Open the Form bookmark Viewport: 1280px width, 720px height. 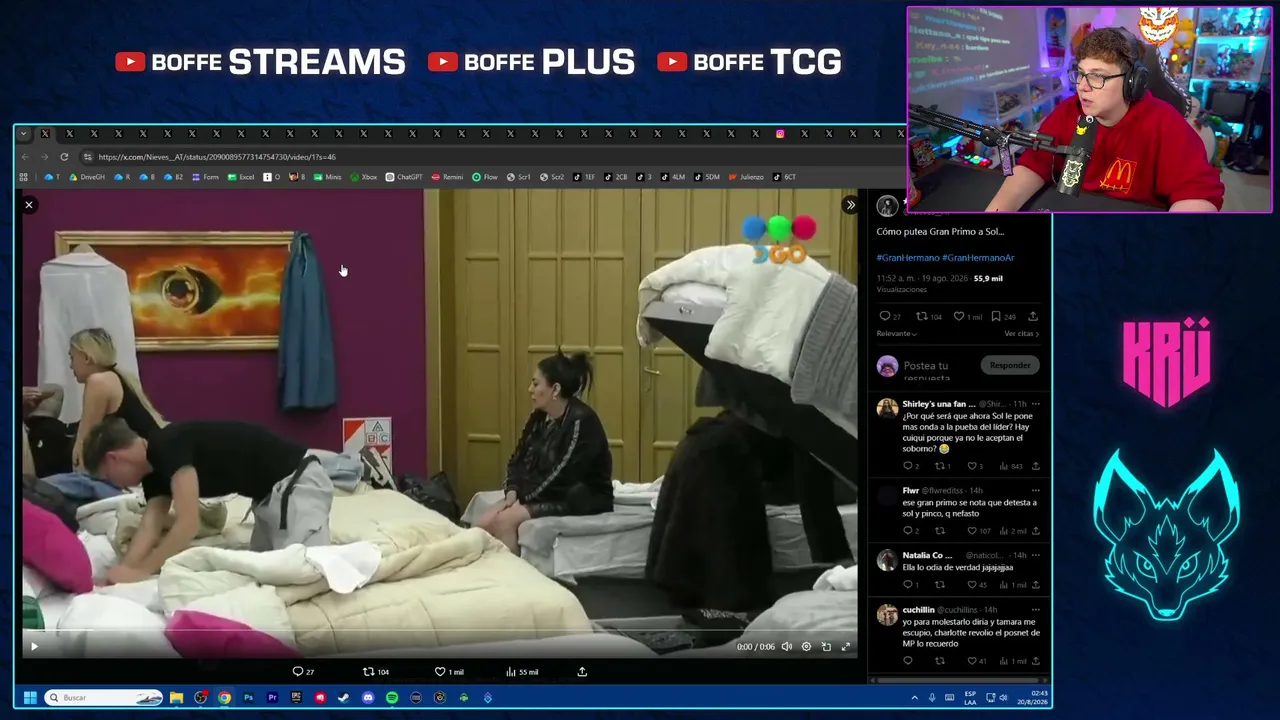click(205, 177)
